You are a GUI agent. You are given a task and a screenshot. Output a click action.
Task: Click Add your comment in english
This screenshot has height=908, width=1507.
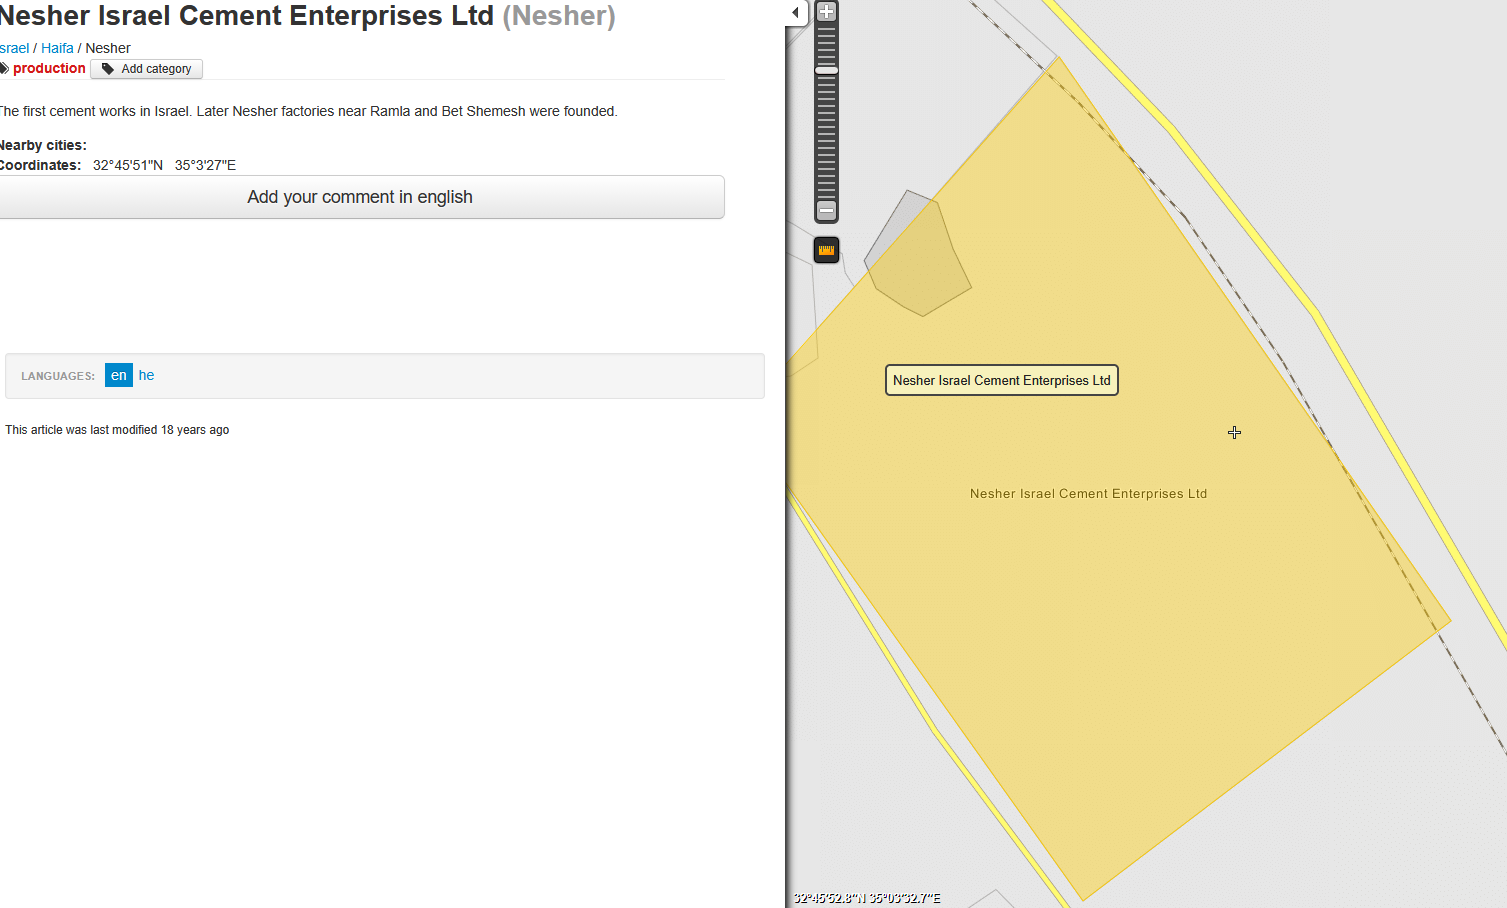pos(360,197)
